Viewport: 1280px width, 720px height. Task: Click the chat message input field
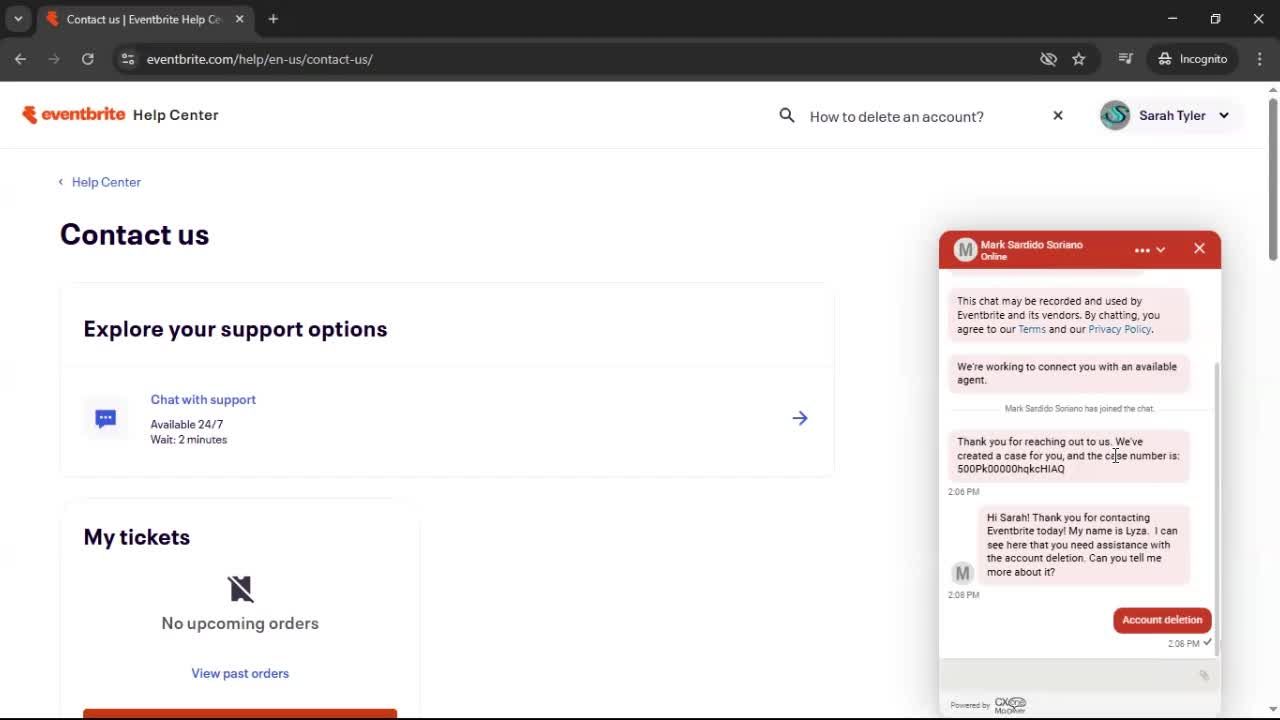(x=1070, y=676)
